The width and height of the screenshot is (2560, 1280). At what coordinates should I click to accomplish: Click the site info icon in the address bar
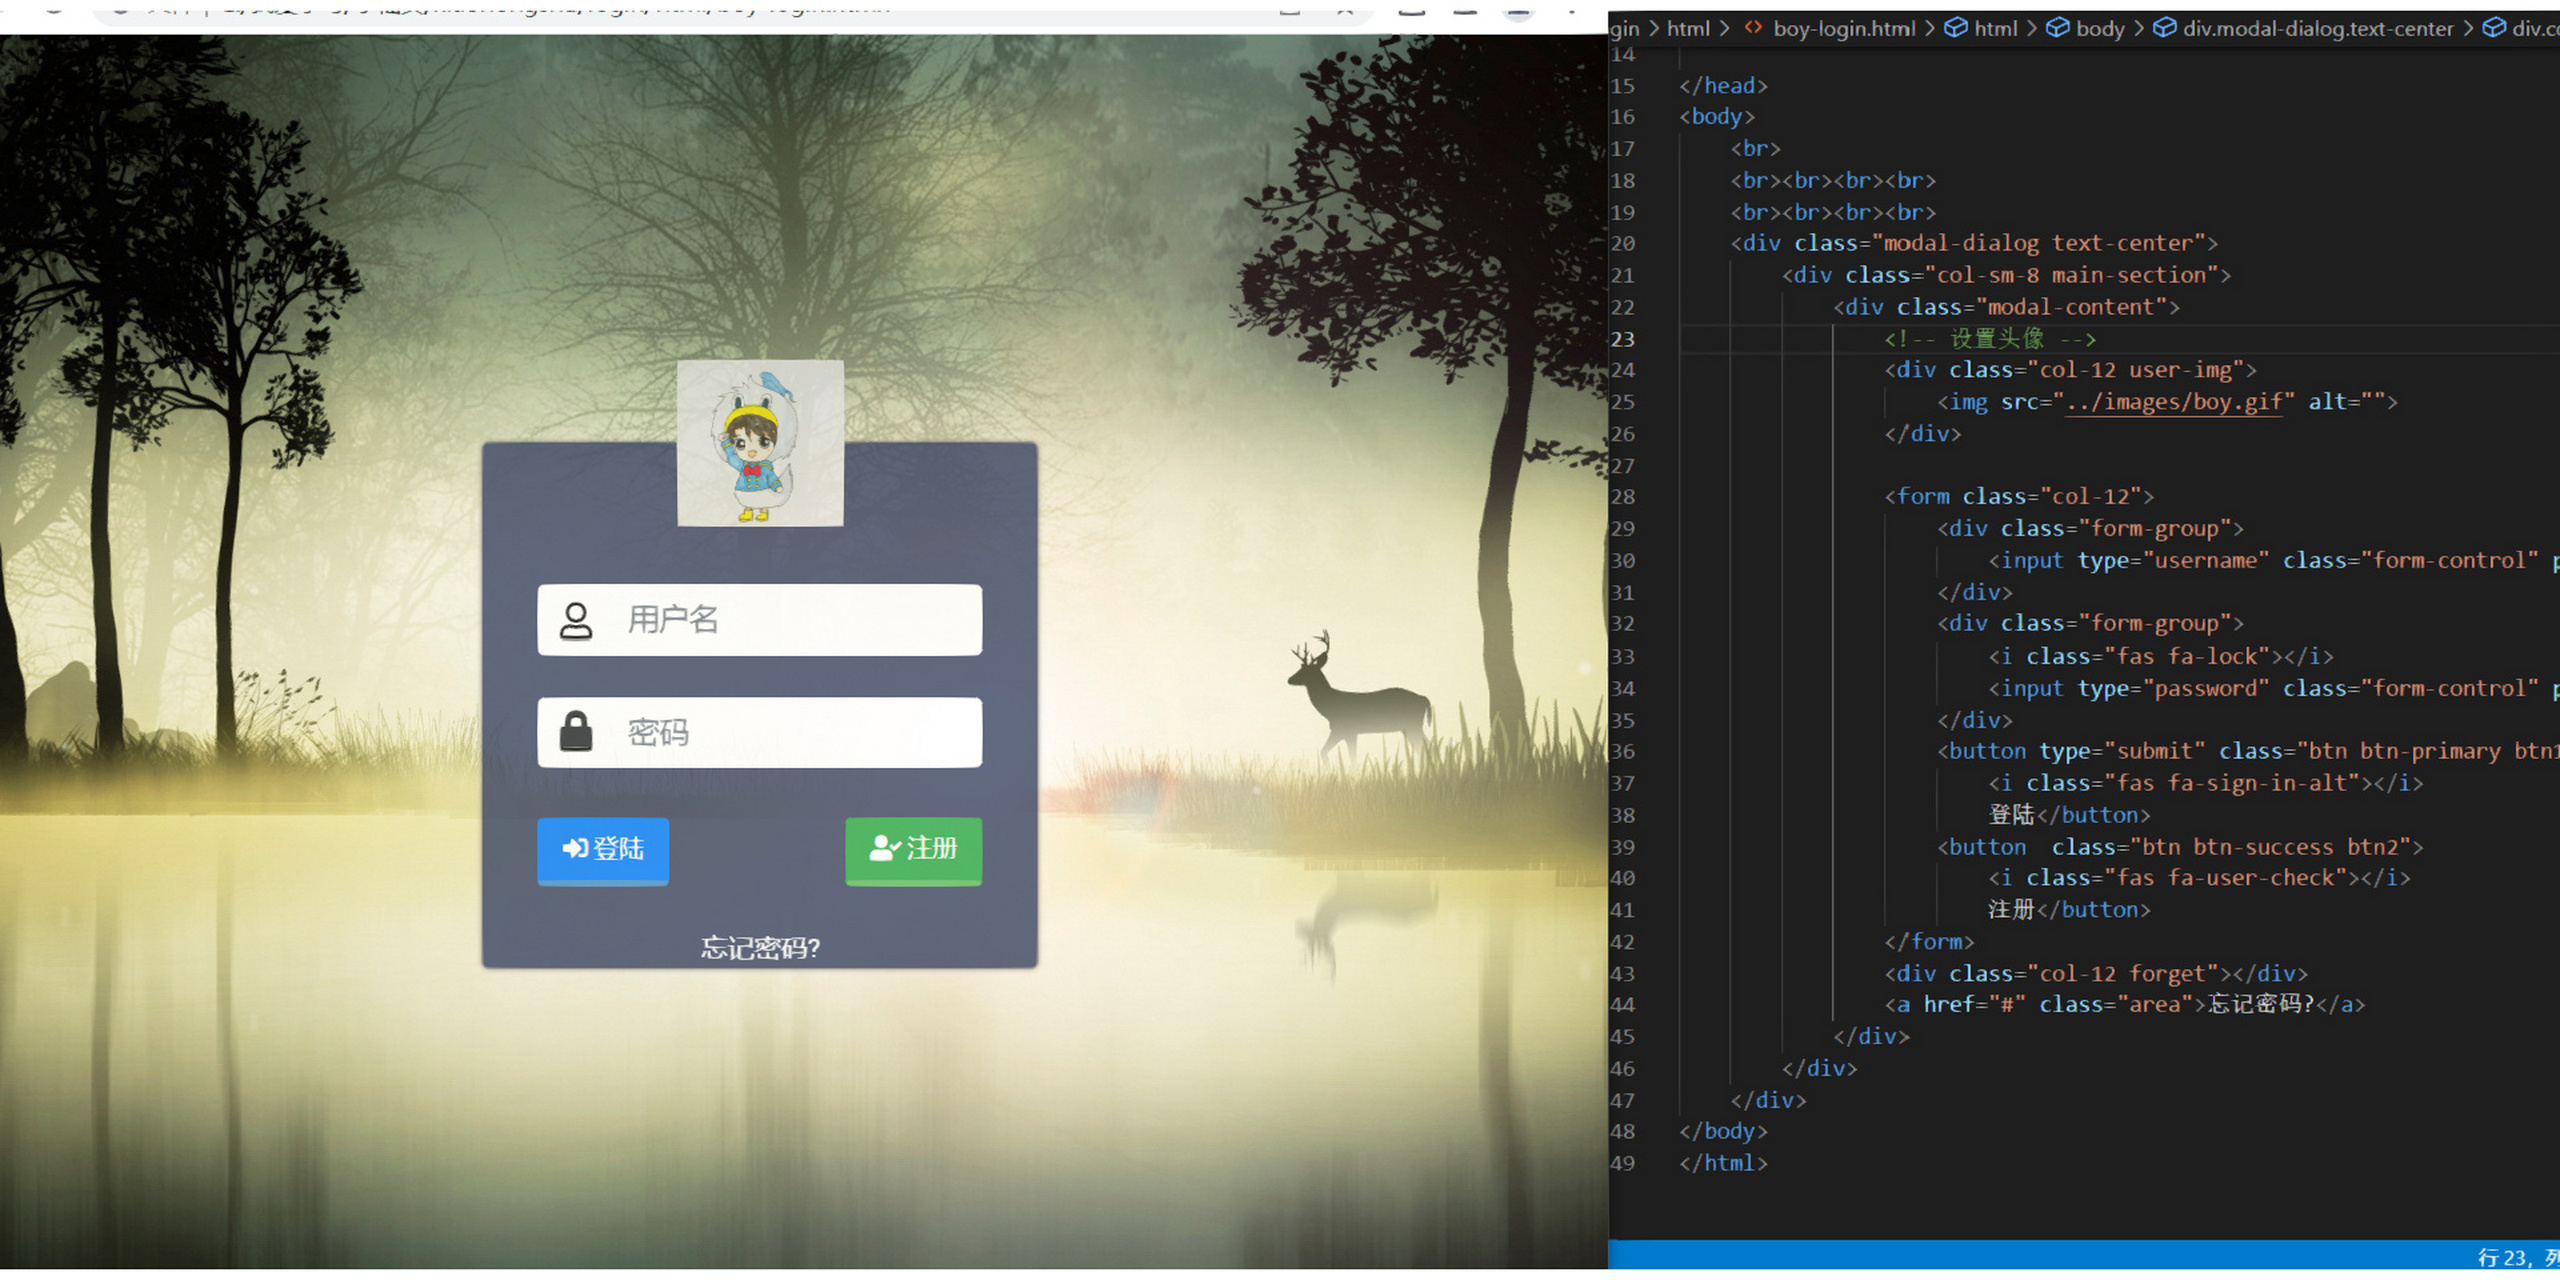[x=119, y=8]
